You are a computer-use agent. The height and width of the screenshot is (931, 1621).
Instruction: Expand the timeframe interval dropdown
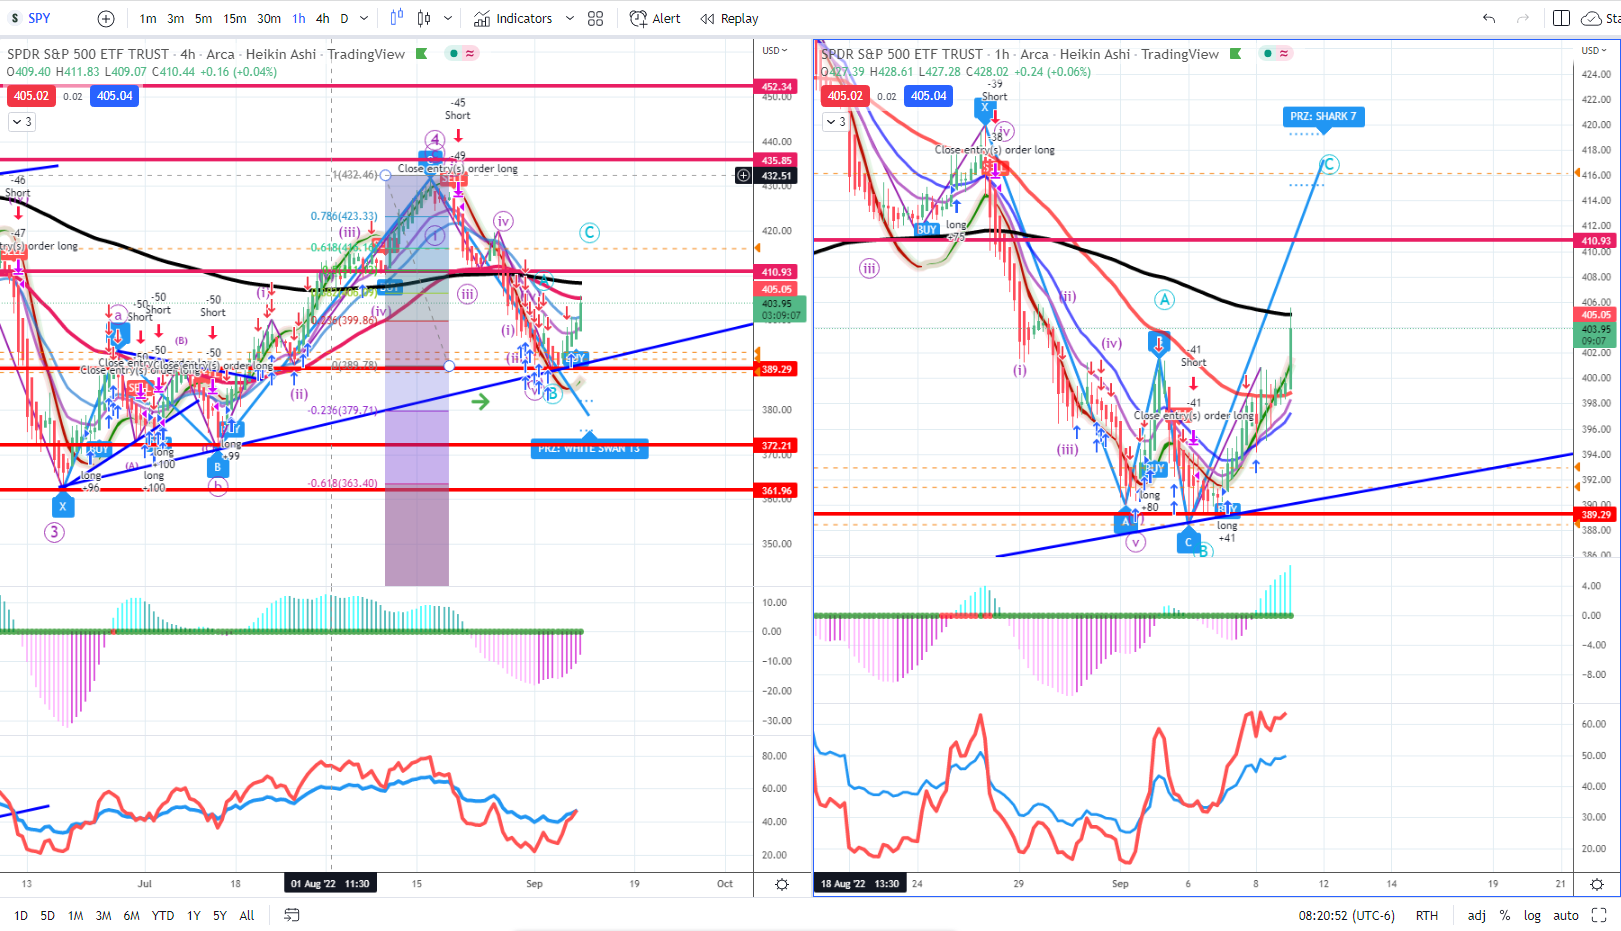pos(364,18)
